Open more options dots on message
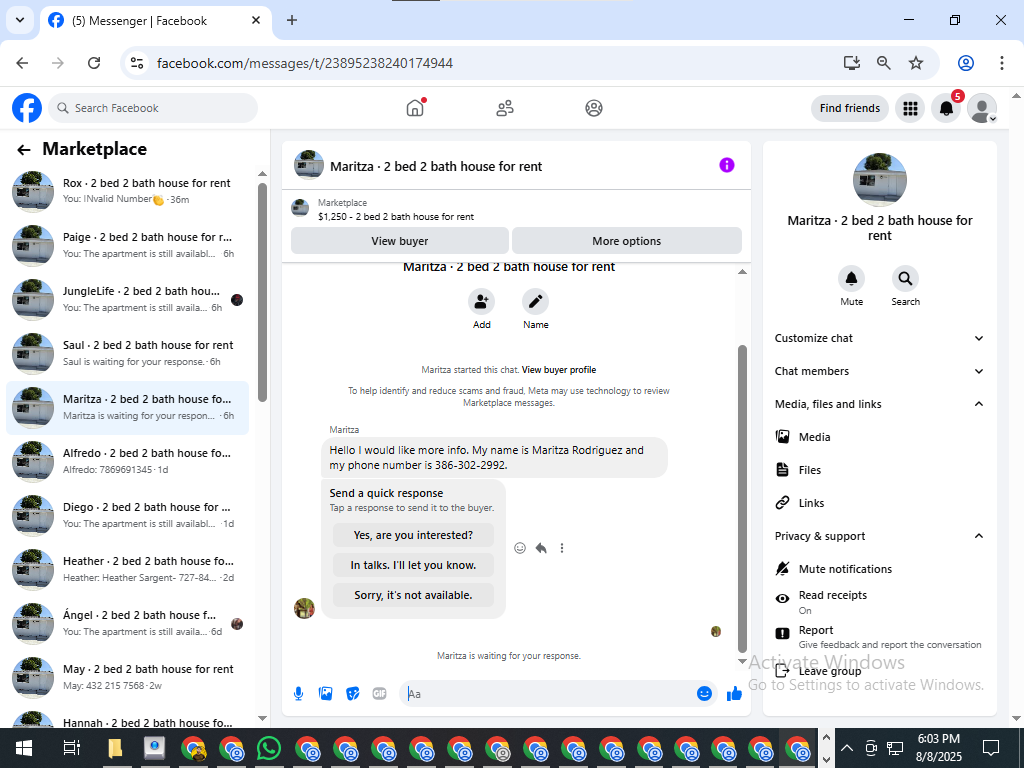This screenshot has width=1024, height=768. coord(562,548)
